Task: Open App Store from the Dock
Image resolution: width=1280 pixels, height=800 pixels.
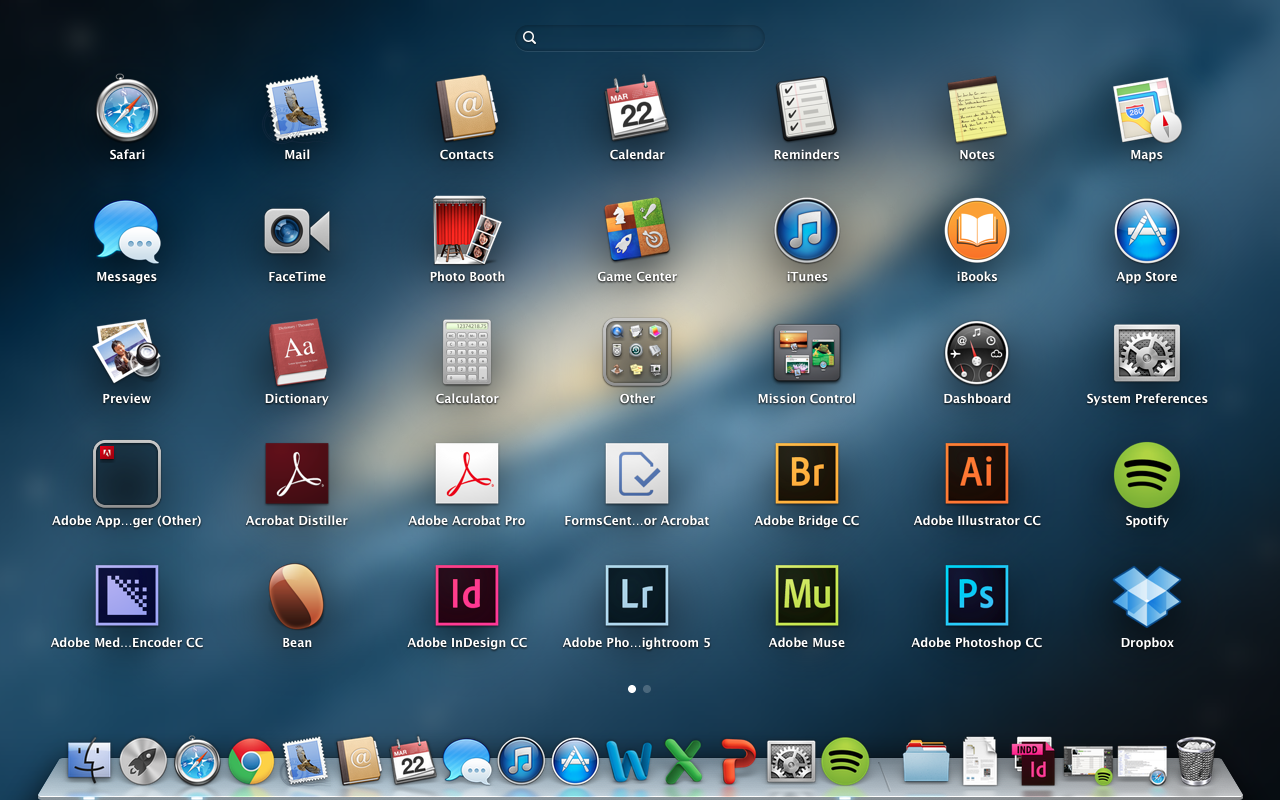Action: tap(575, 762)
